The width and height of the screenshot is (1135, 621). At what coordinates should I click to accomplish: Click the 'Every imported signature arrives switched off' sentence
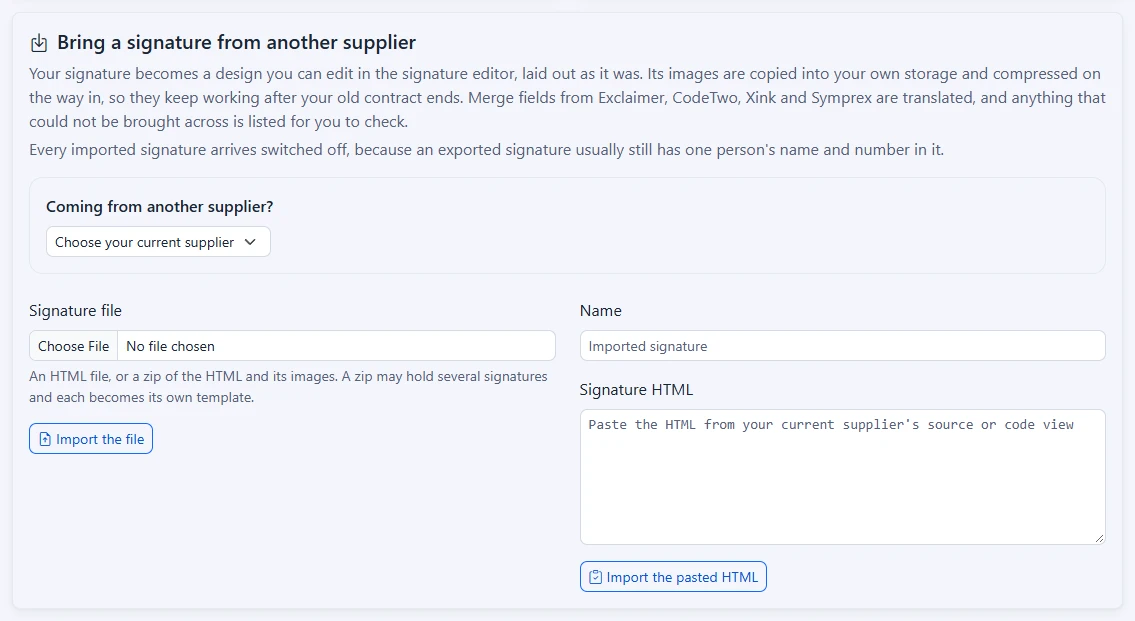tap(486, 150)
